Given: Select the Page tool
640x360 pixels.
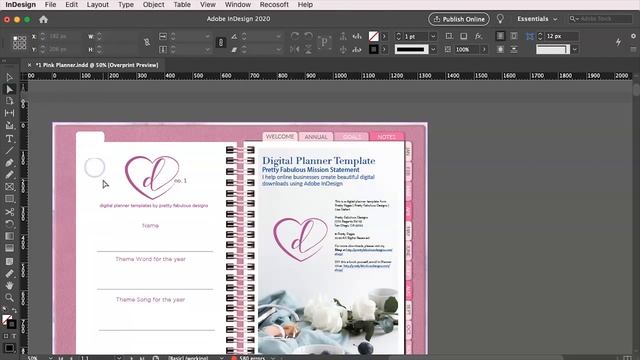Looking at the screenshot, I should pos(9,101).
